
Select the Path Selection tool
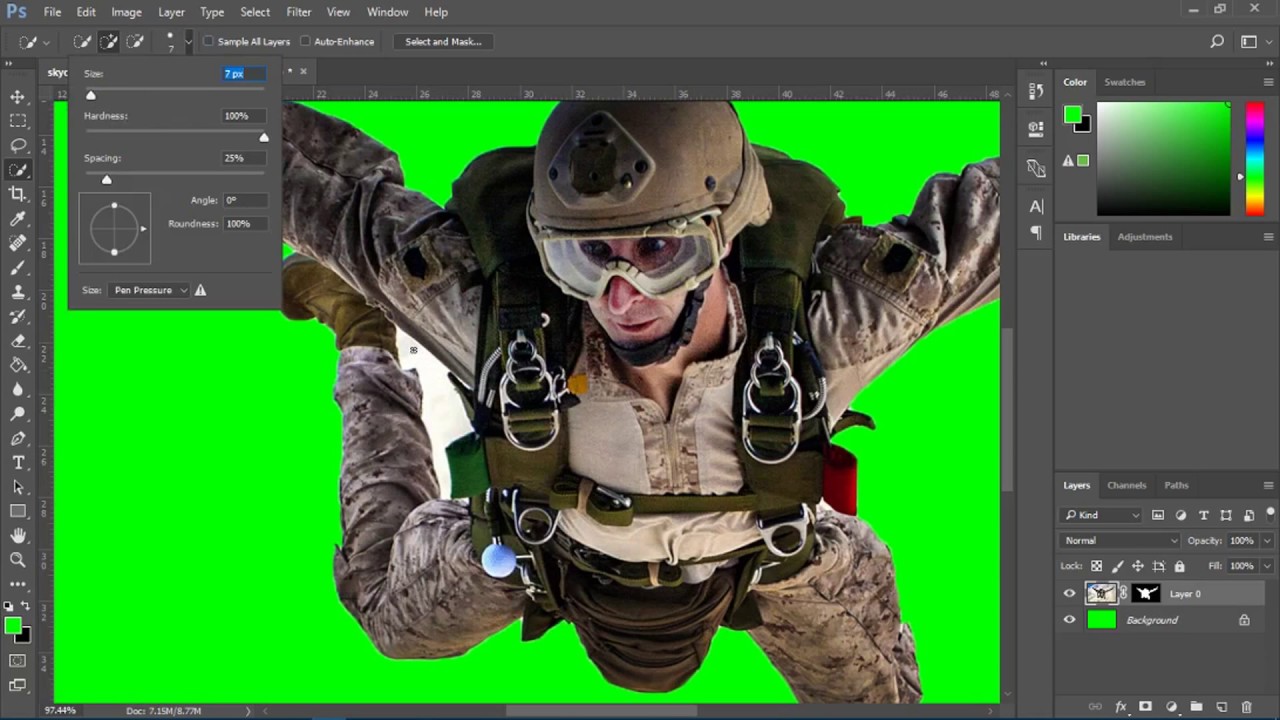18,488
